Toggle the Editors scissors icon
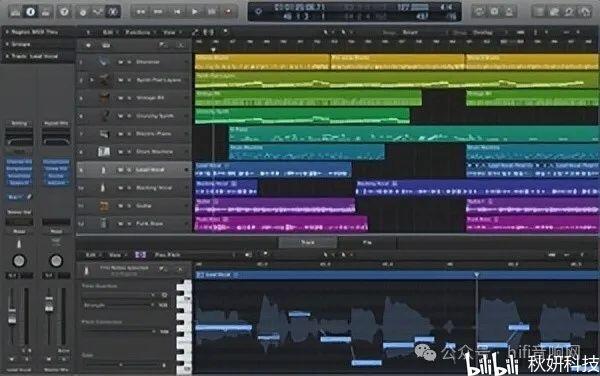The height and width of the screenshot is (376, 600). point(113,11)
